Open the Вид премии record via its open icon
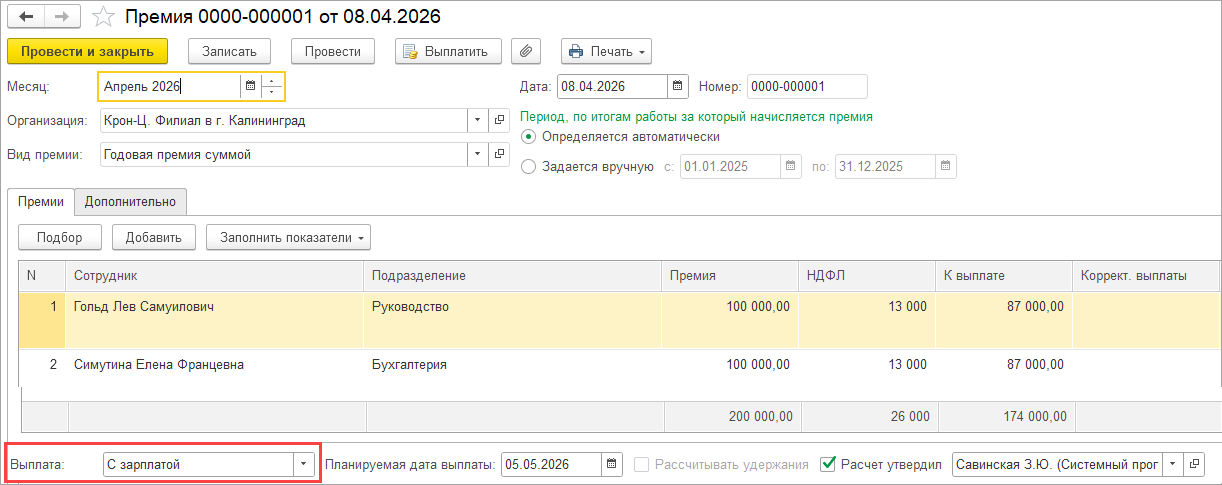The width and height of the screenshot is (1222, 485). click(x=499, y=155)
